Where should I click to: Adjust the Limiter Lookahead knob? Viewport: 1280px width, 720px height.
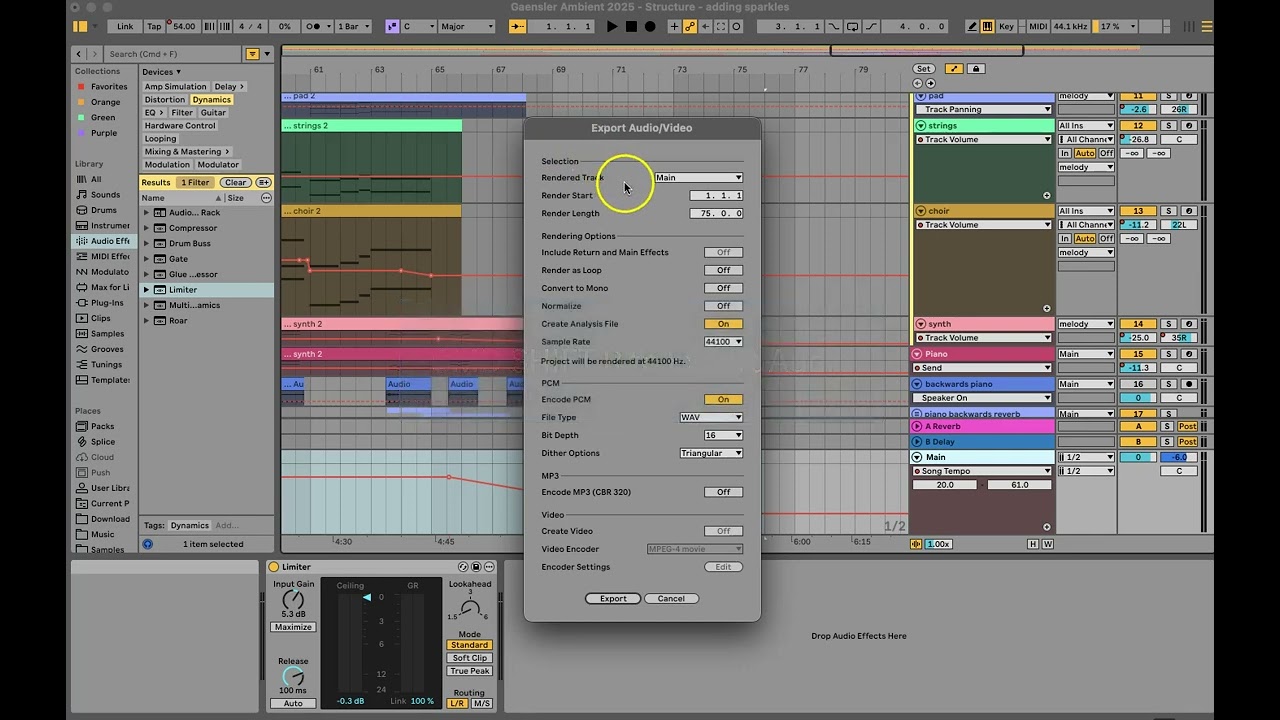[469, 608]
